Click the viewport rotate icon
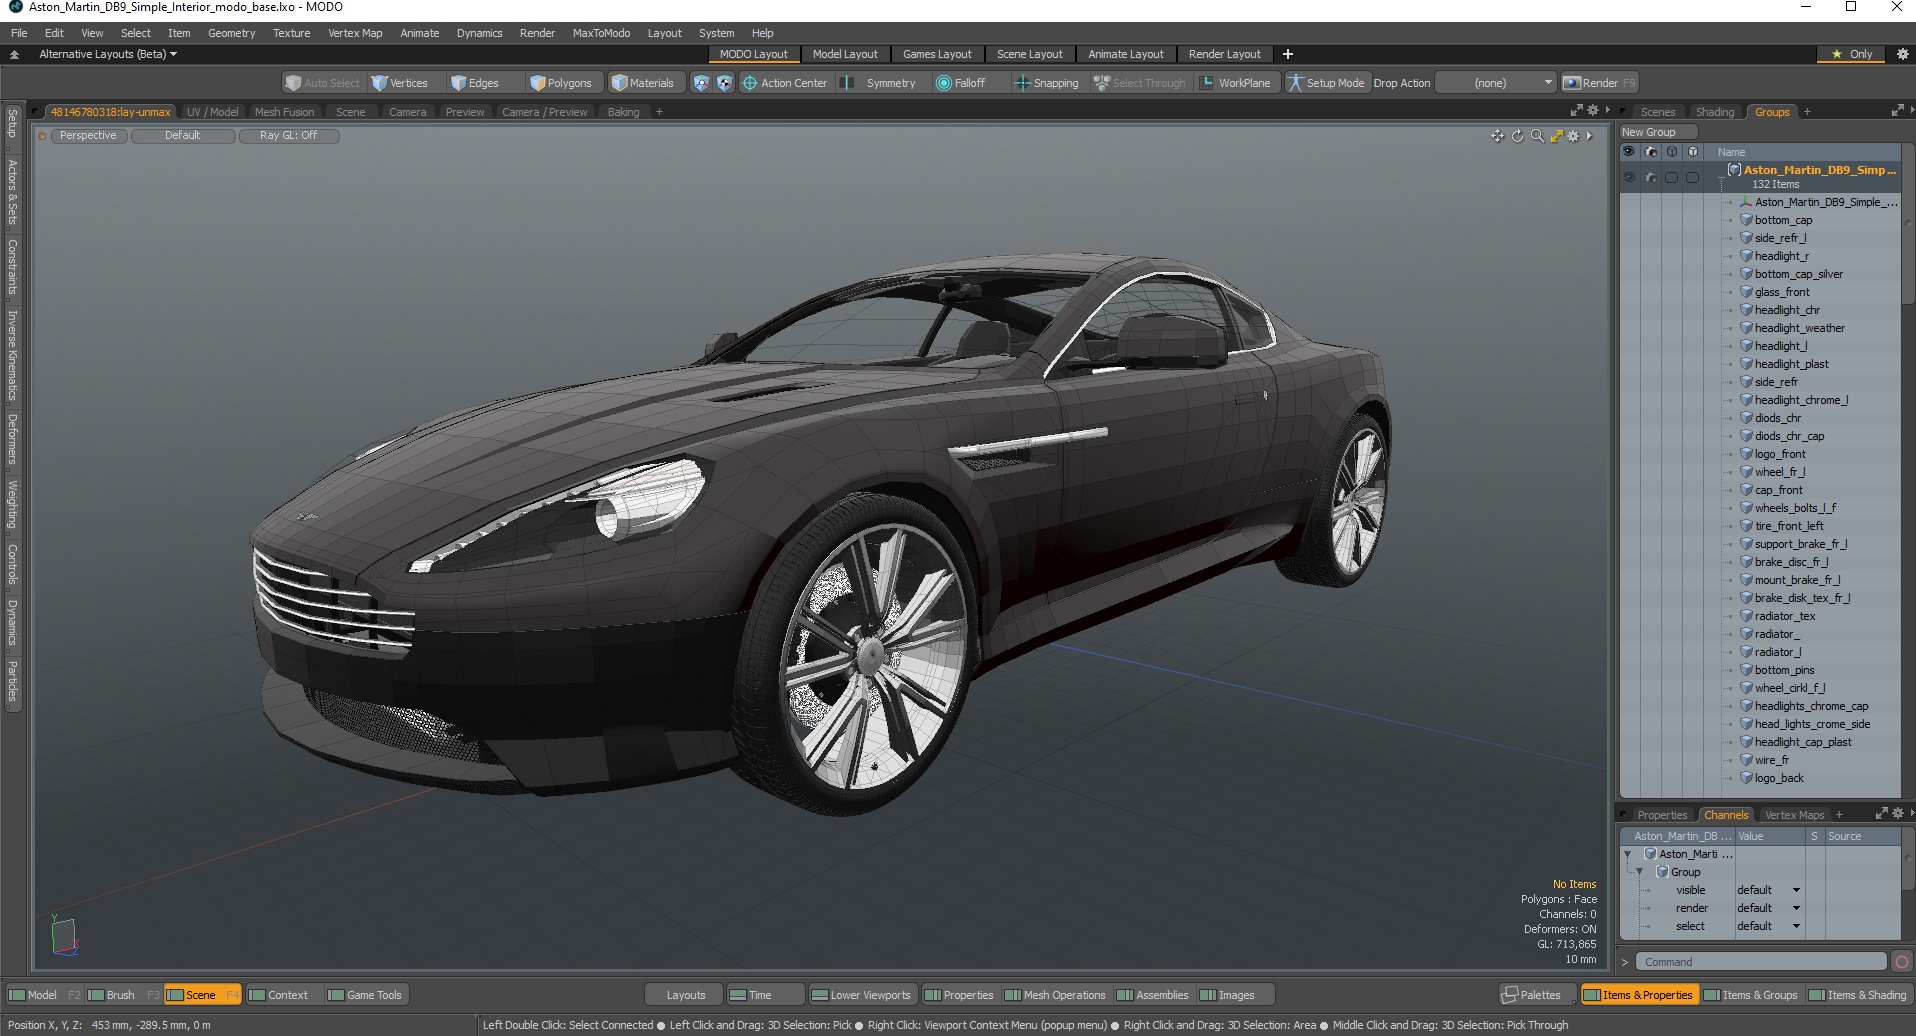The height and width of the screenshot is (1036, 1916). click(x=1517, y=136)
